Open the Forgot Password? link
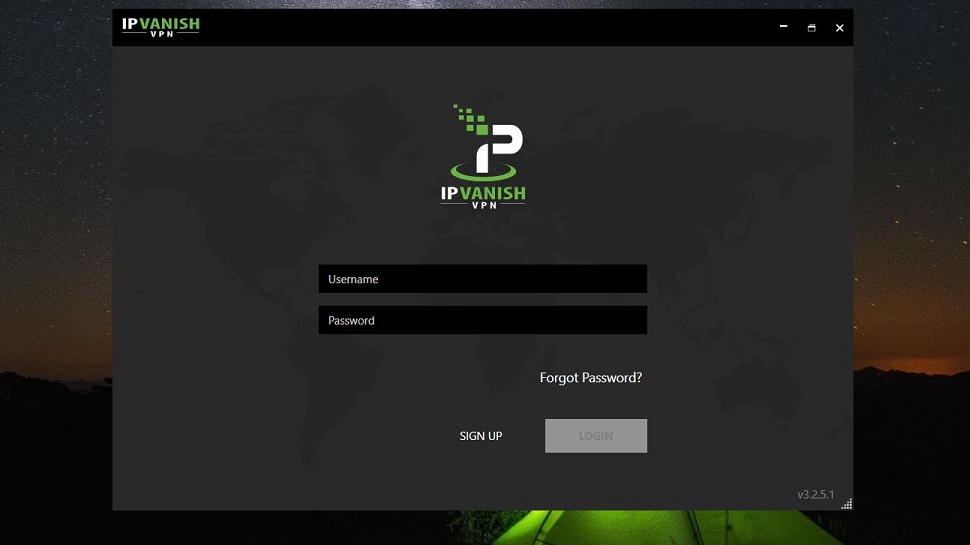The height and width of the screenshot is (545, 970). (591, 377)
